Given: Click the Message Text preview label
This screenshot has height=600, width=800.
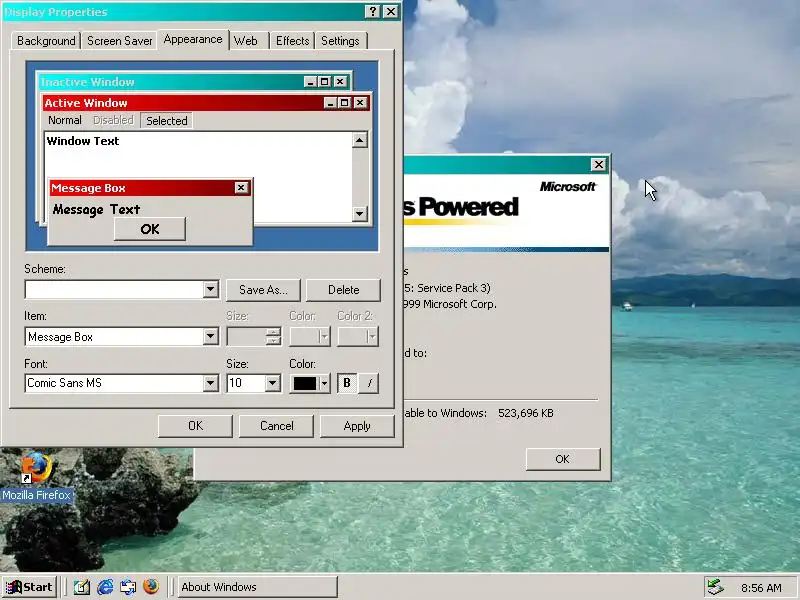Looking at the screenshot, I should coord(96,209).
